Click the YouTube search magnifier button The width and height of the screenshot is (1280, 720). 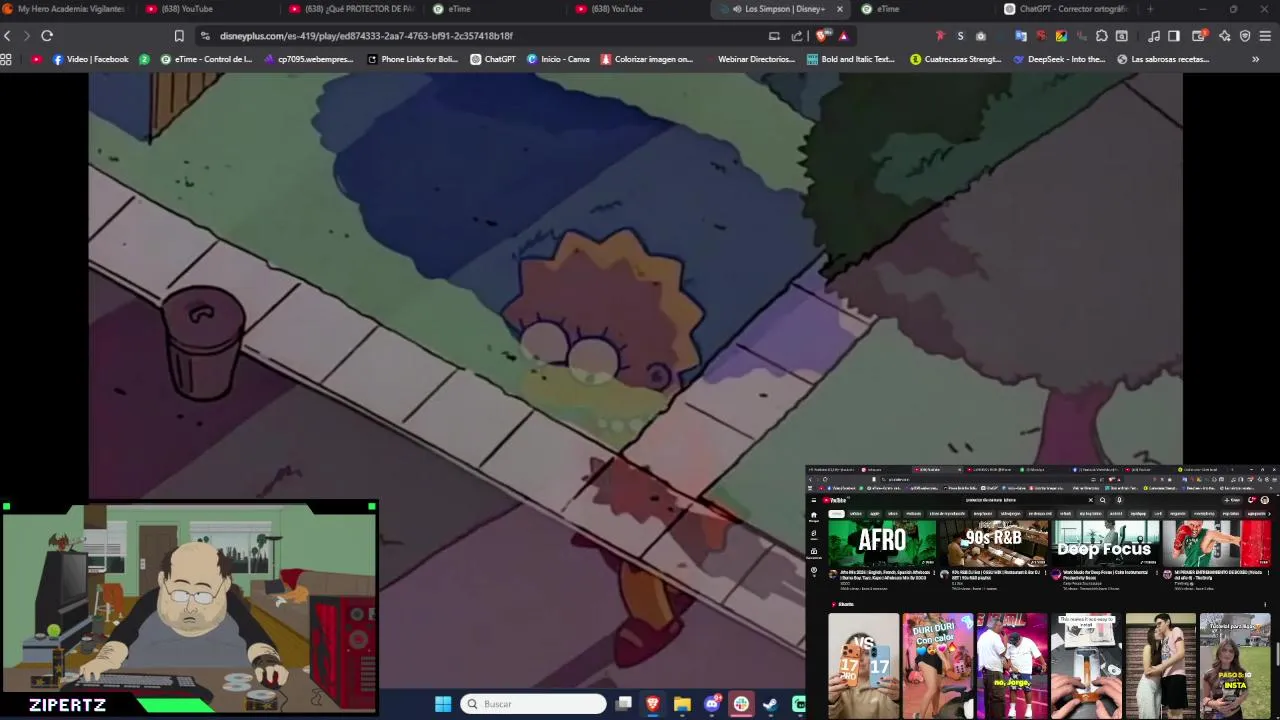click(x=1103, y=500)
